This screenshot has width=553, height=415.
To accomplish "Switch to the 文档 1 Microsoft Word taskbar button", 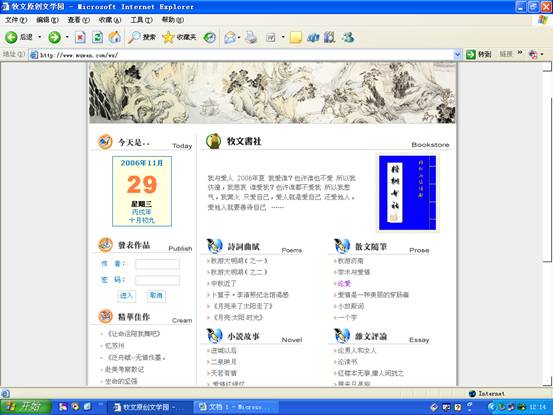I will [236, 407].
